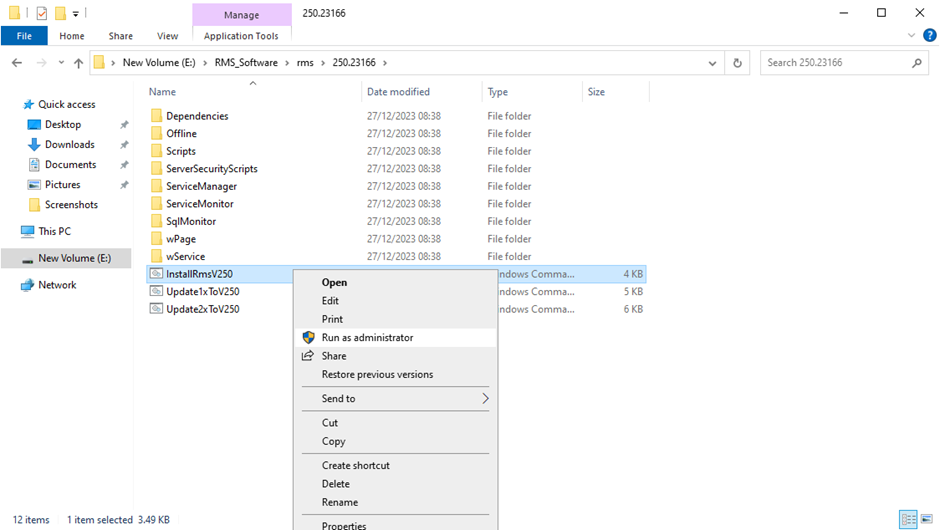Click the Help question mark icon

[929, 35]
